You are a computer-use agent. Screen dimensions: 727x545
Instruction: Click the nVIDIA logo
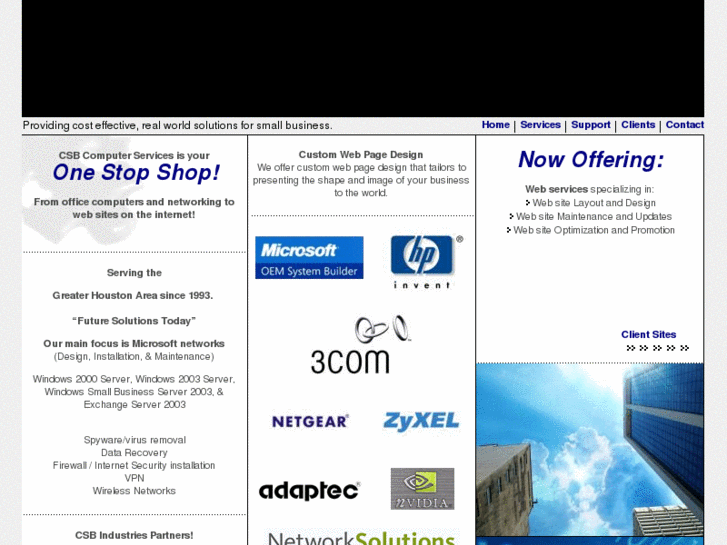tap(422, 489)
